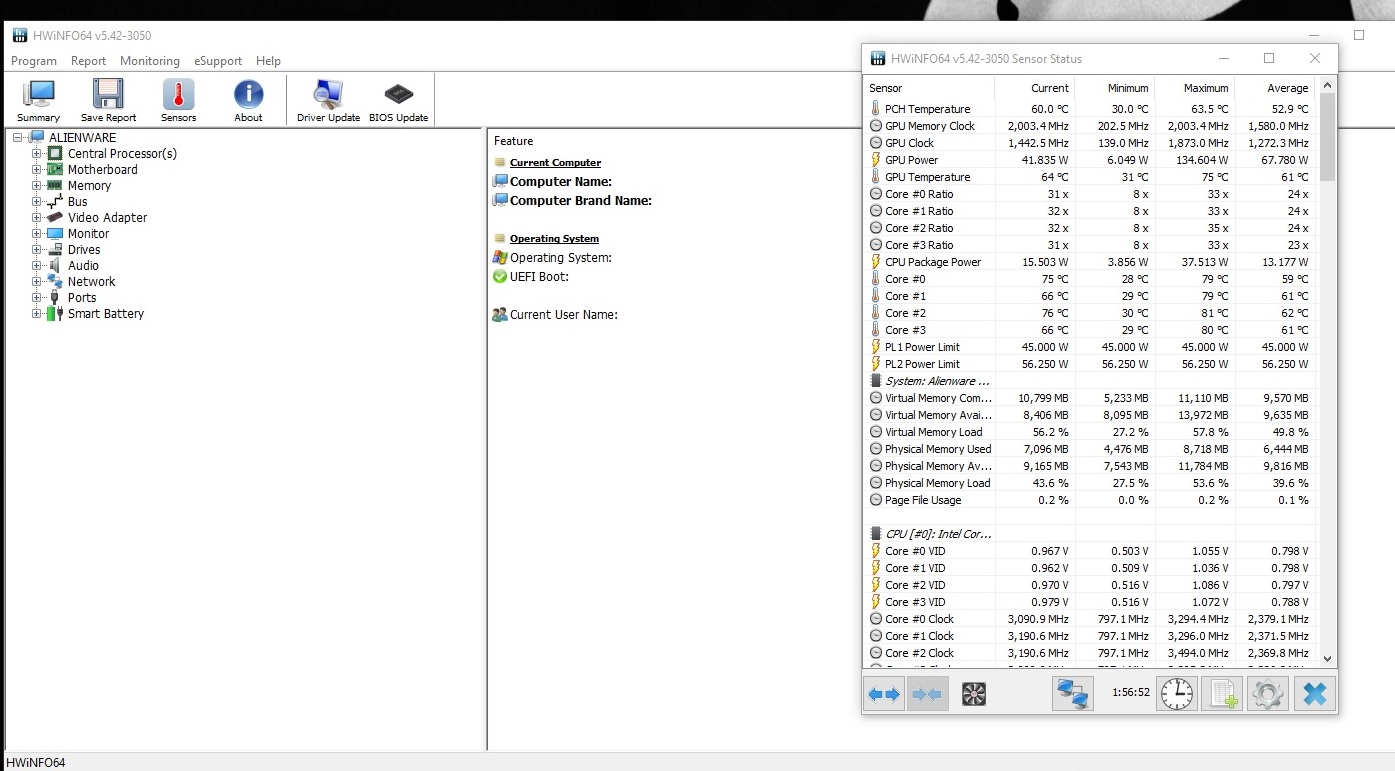Click the Sensor Status window title icon
1395x771 pixels.
(x=877, y=58)
